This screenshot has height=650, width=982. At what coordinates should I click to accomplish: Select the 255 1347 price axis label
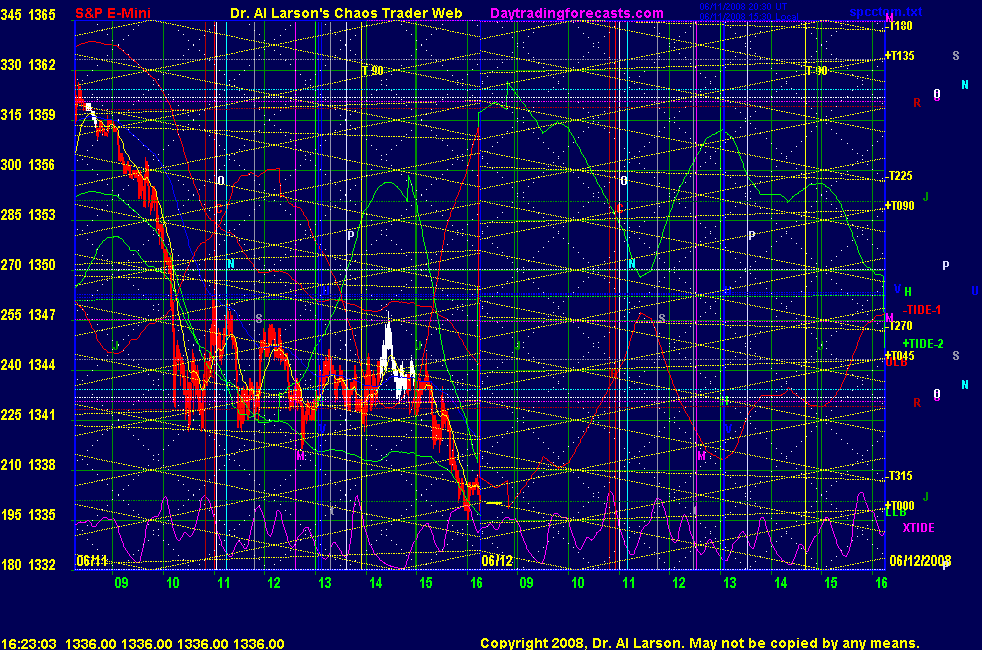tap(28, 314)
